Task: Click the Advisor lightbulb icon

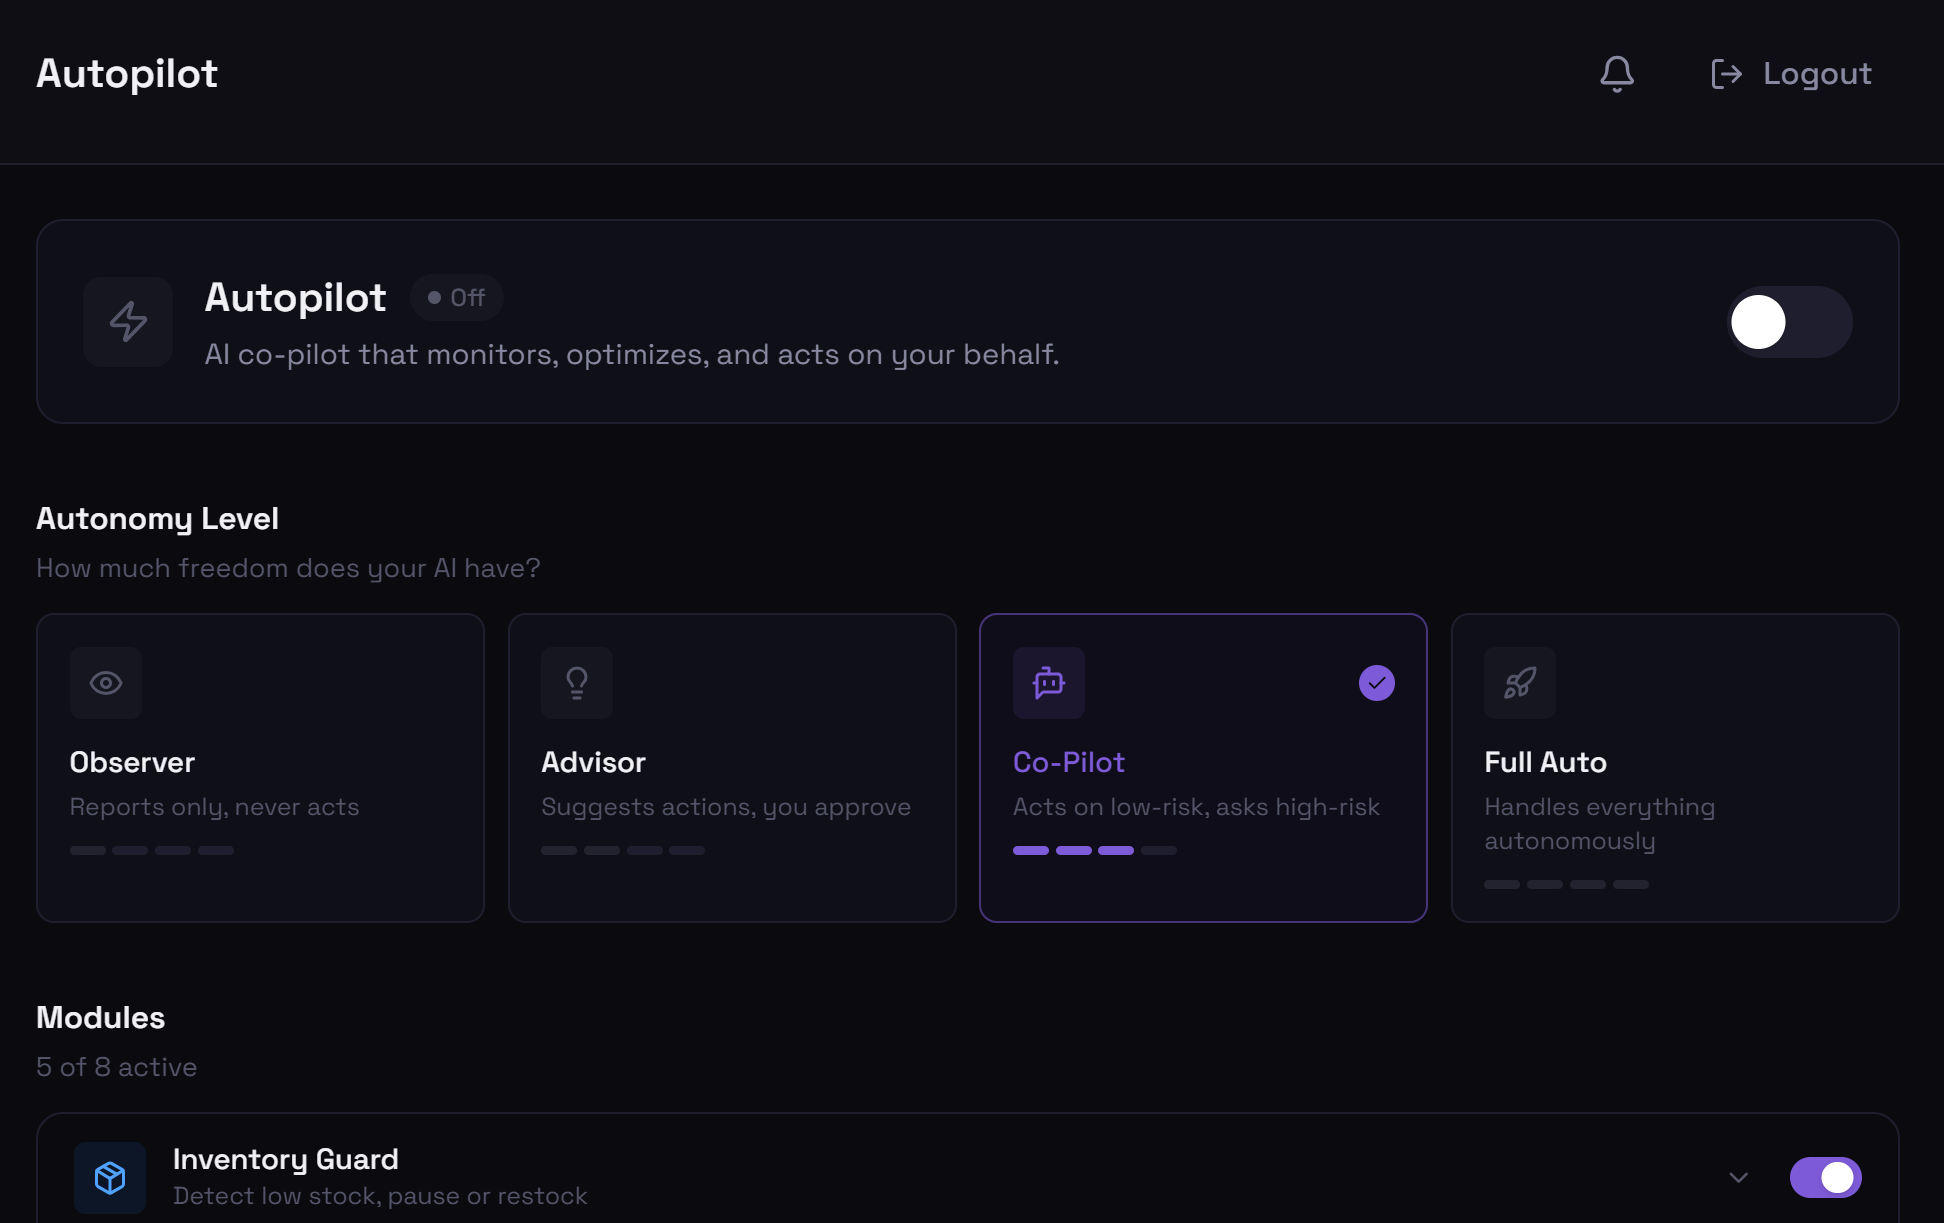Action: (x=577, y=683)
